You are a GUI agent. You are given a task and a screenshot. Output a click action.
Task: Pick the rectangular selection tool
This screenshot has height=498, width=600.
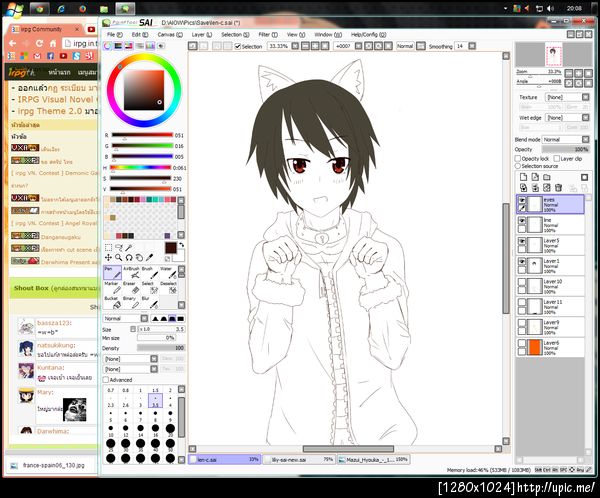click(109, 248)
